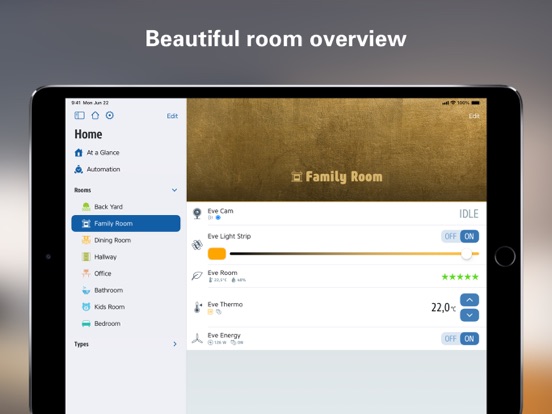Switch Eve Energy to ON

(x=469, y=339)
